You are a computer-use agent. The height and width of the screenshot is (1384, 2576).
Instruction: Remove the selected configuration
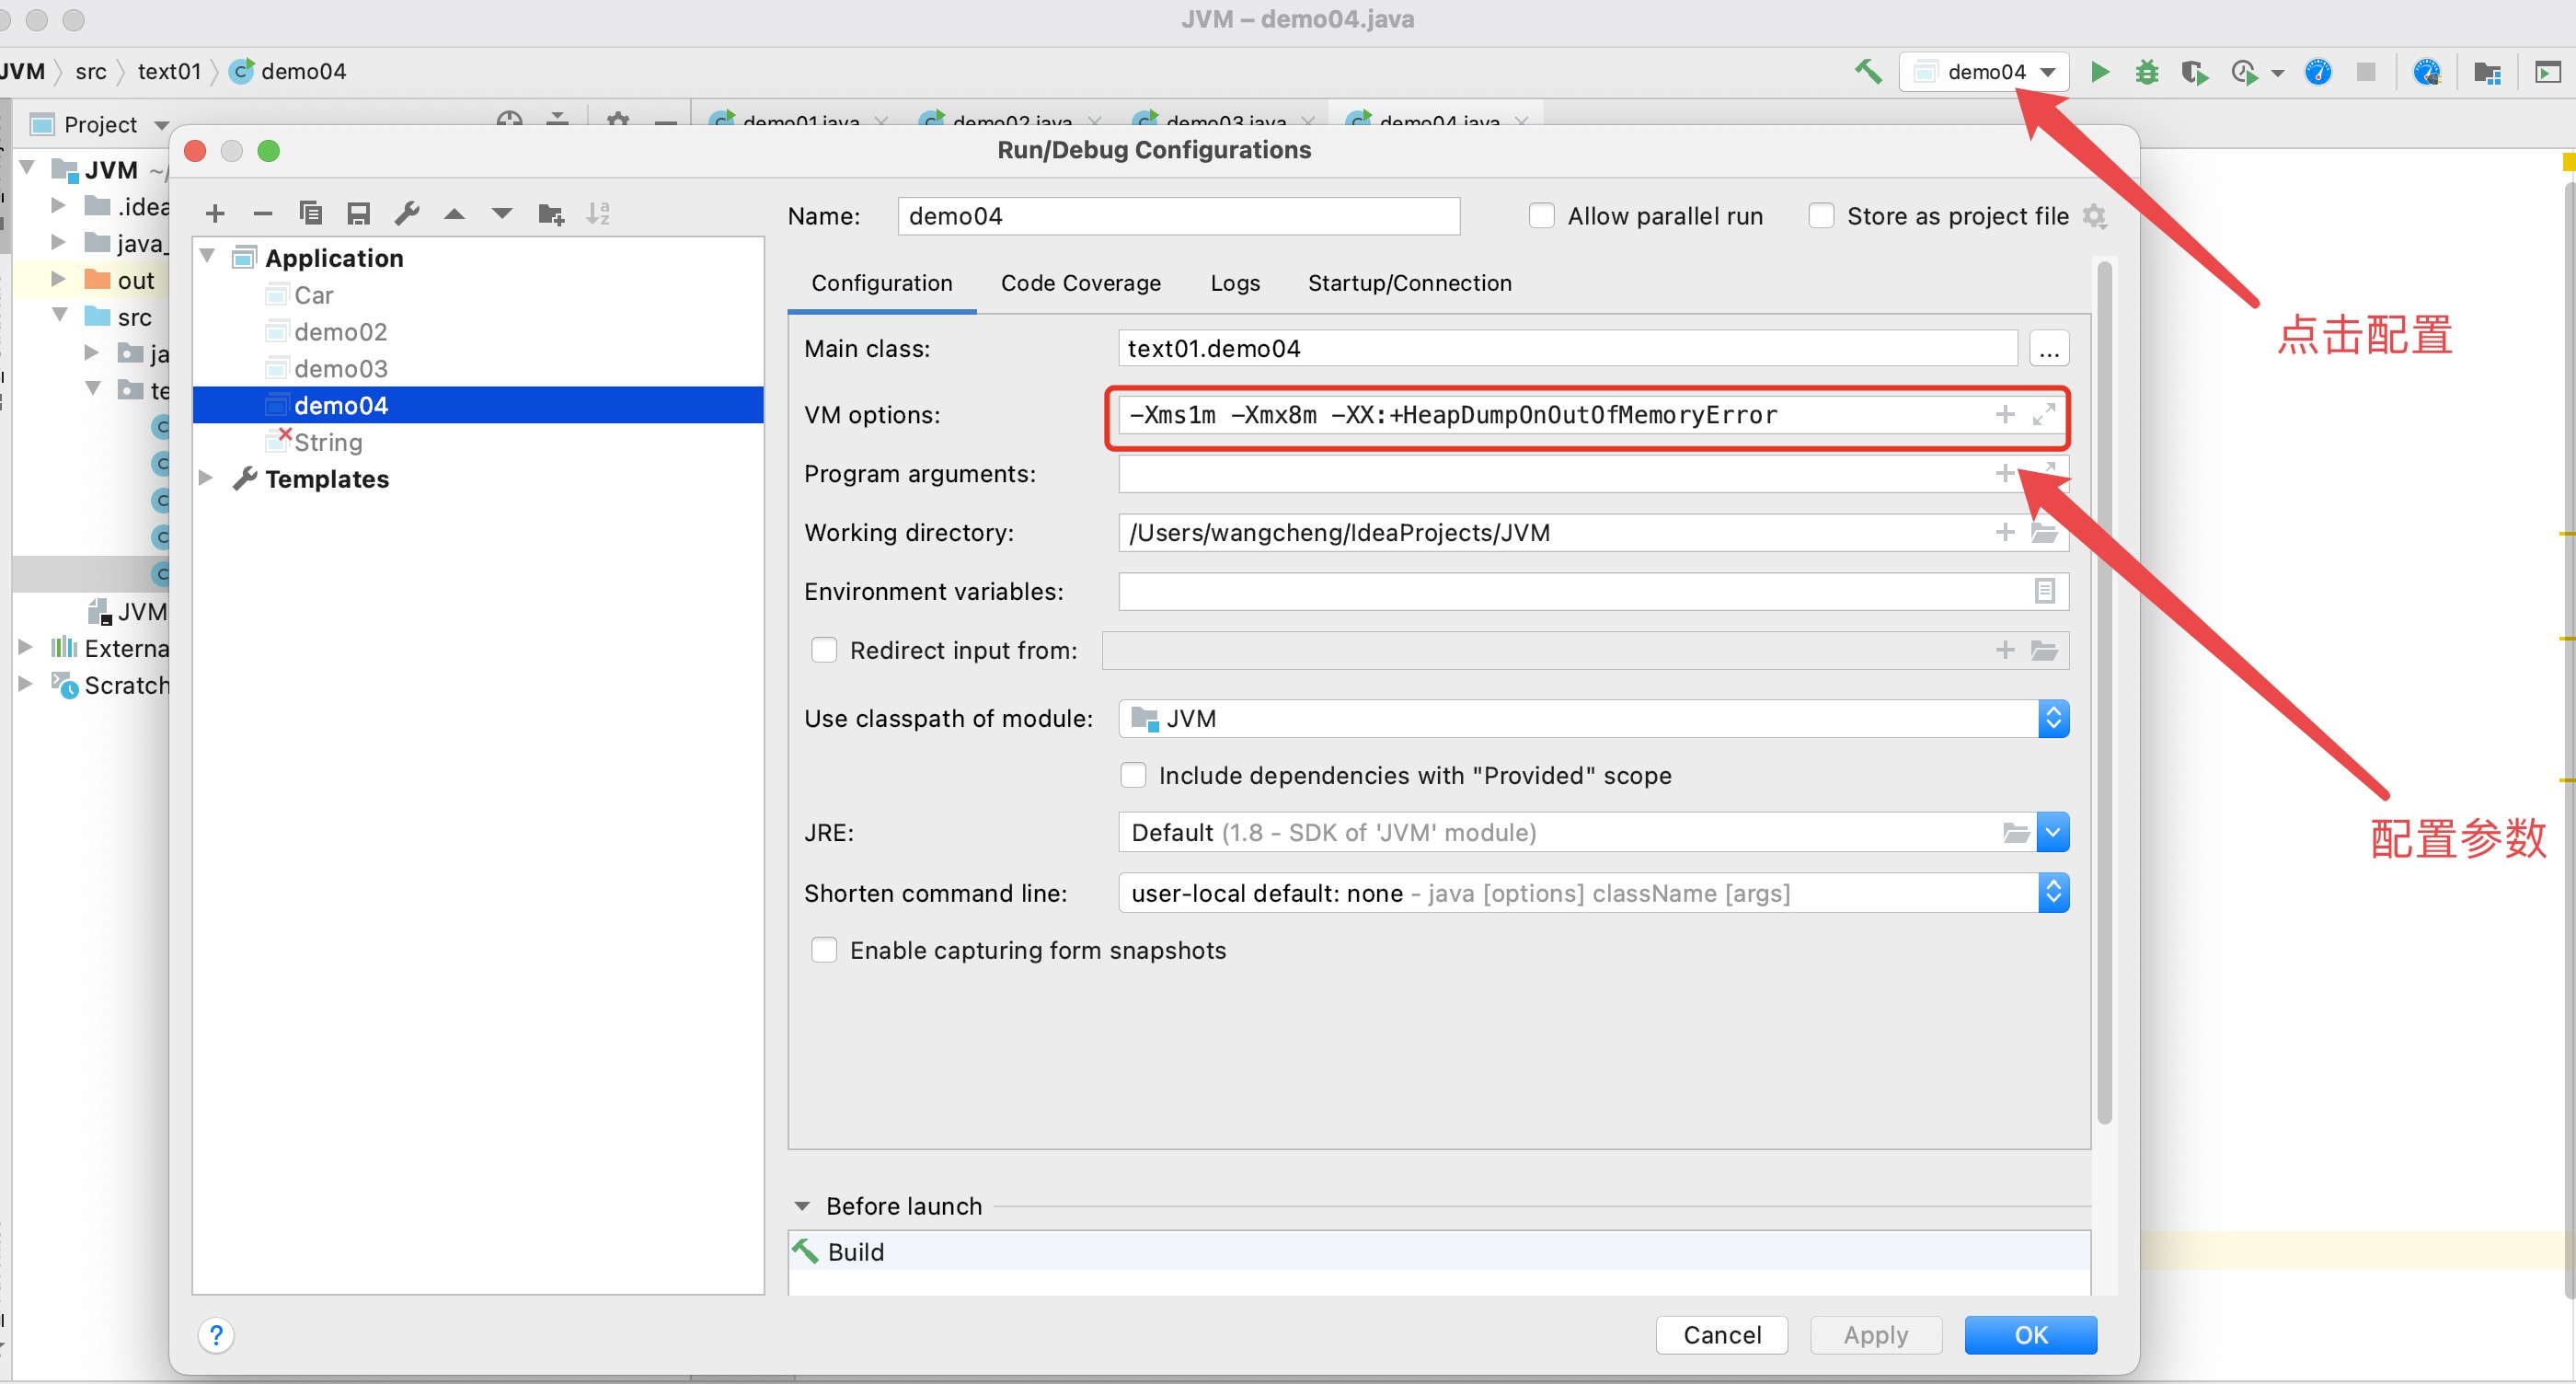263,213
